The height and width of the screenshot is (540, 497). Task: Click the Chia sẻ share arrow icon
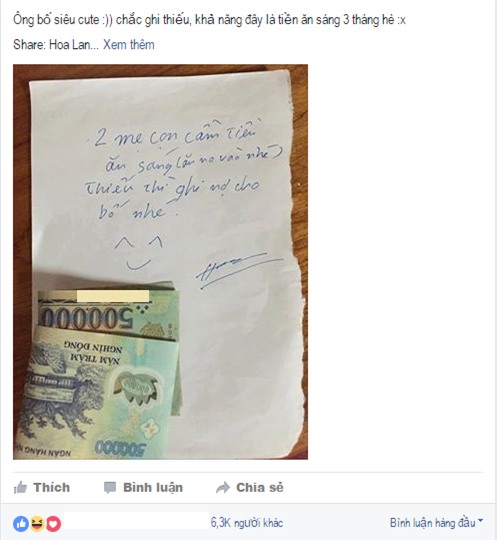pos(223,487)
